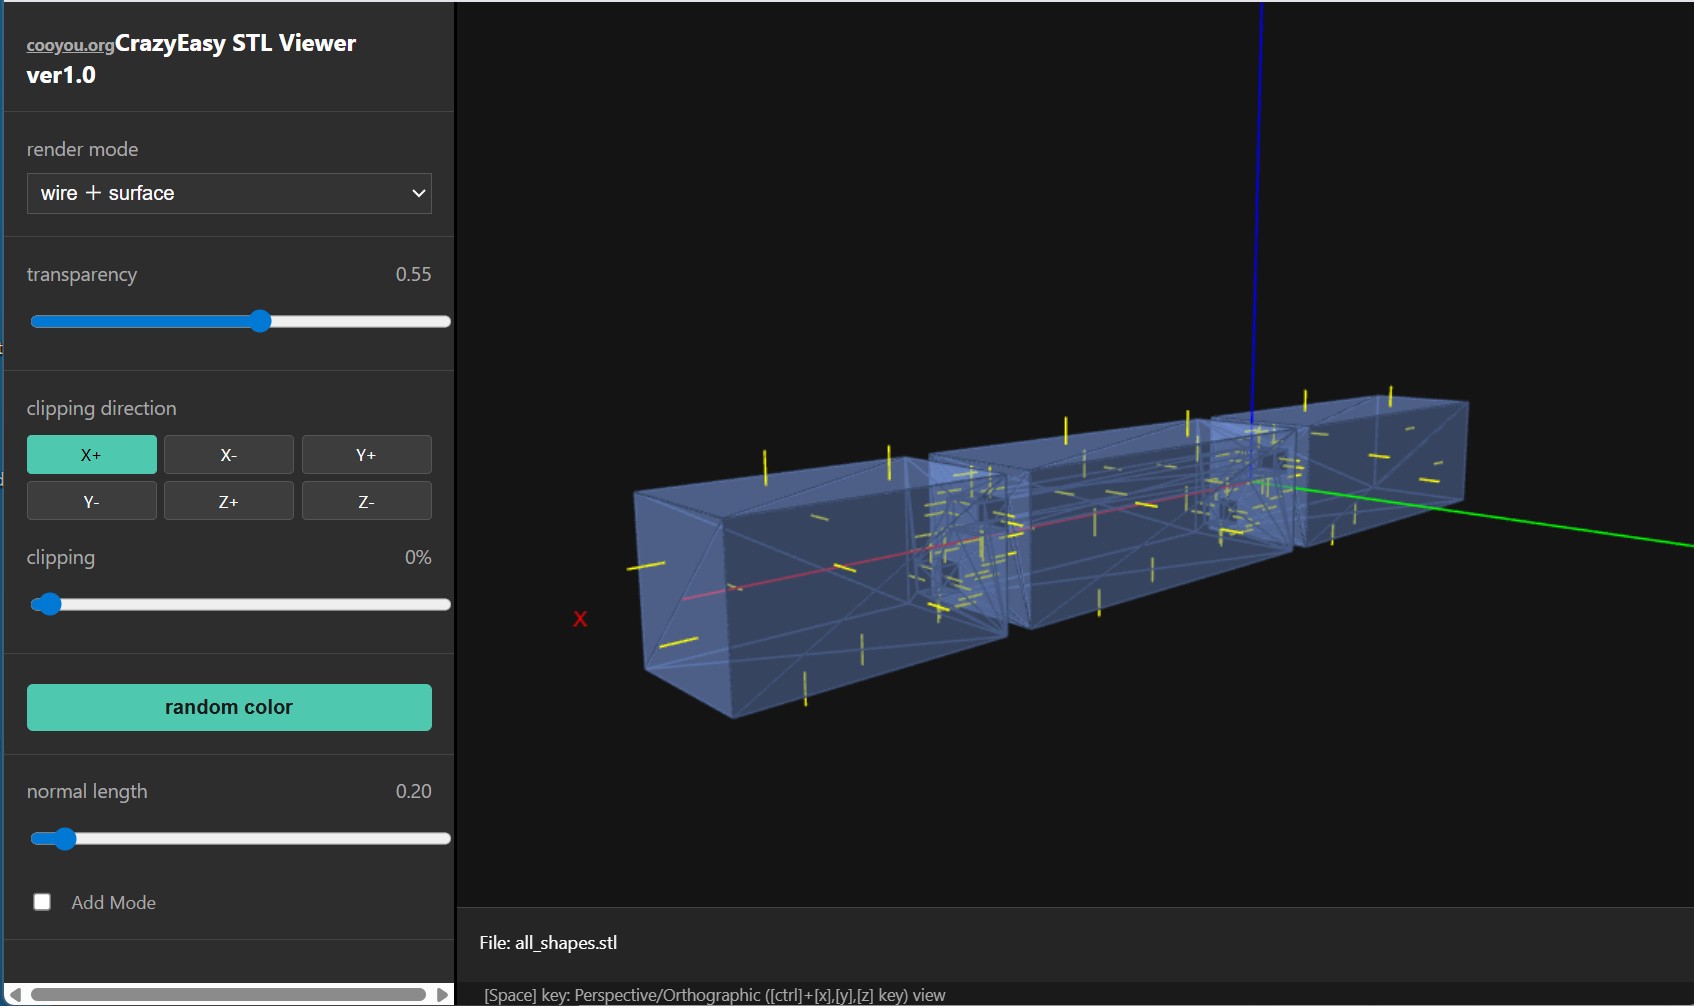Screen dimensions: 1694x1006
Task: Select X- clipping direction
Action: click(228, 455)
